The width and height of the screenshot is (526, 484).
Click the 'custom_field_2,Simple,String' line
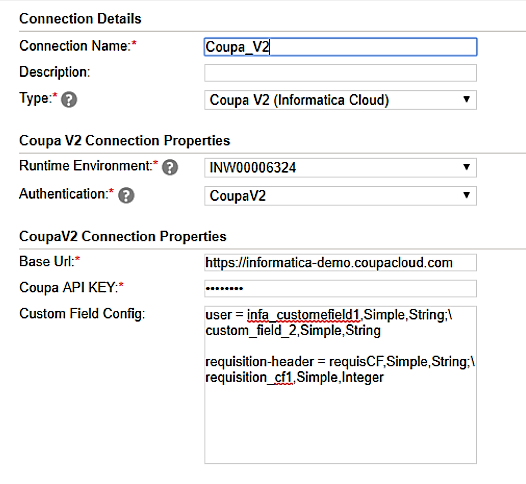click(293, 330)
